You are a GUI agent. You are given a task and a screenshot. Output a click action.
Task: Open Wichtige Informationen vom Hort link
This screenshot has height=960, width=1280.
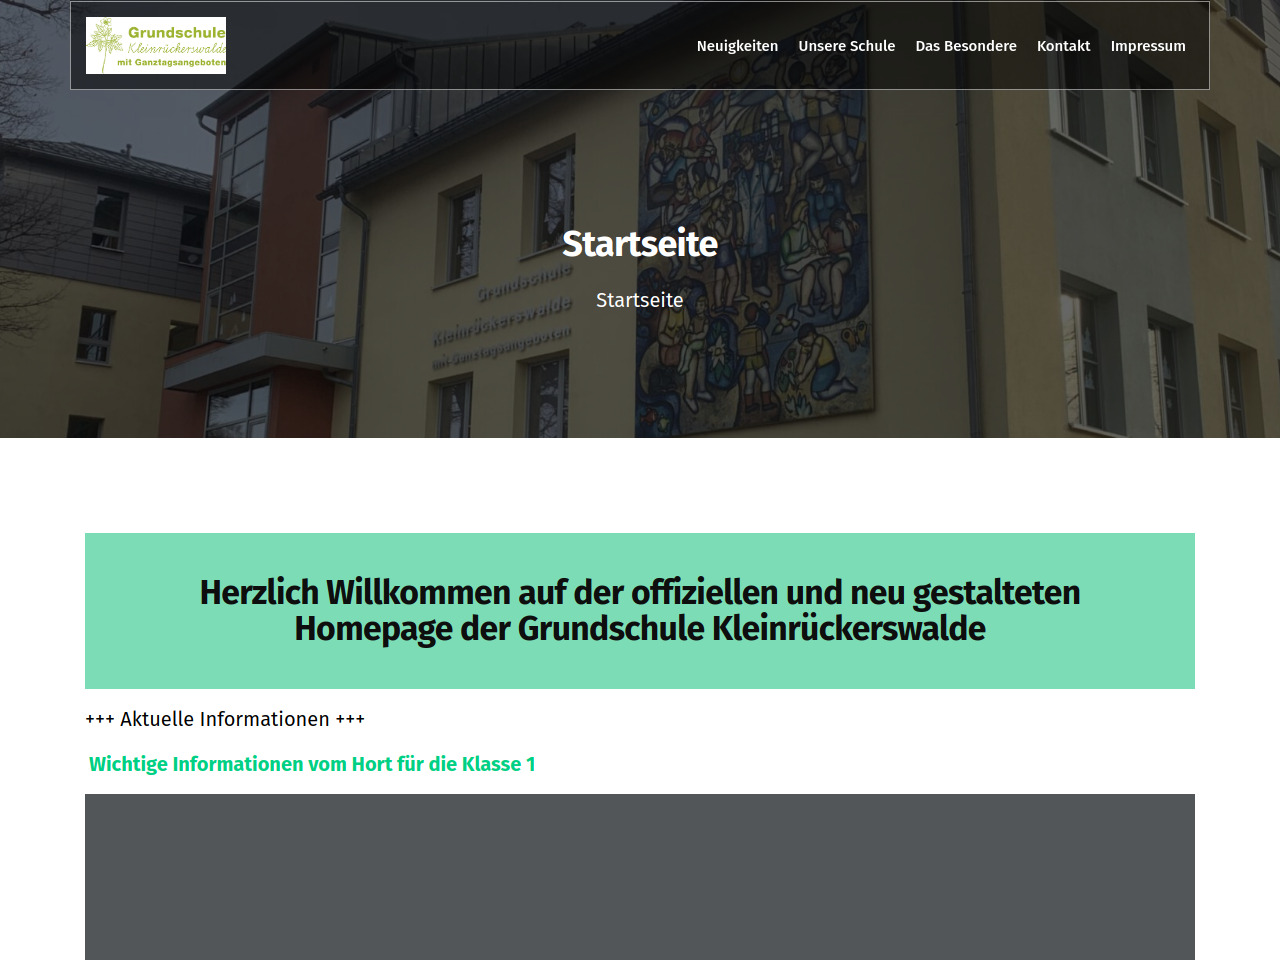[312, 764]
